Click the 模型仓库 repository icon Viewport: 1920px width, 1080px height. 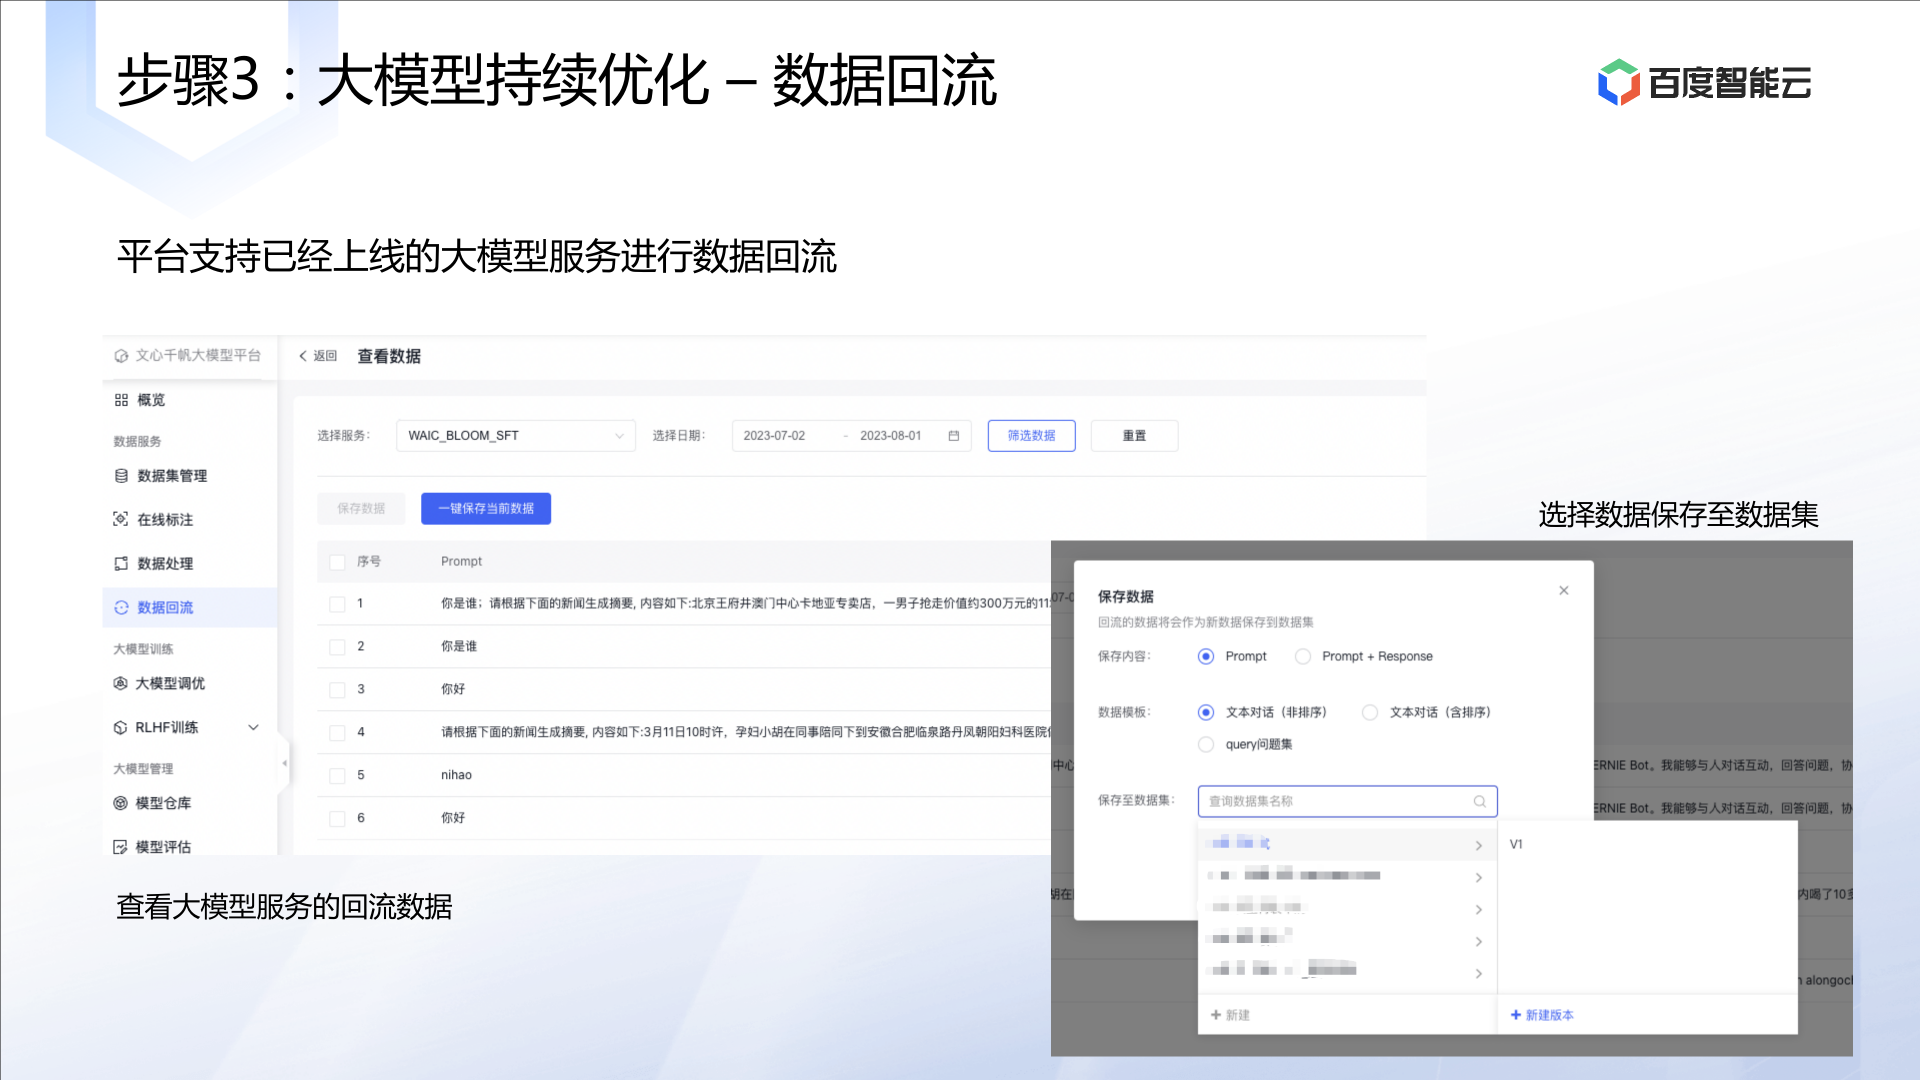[120, 803]
